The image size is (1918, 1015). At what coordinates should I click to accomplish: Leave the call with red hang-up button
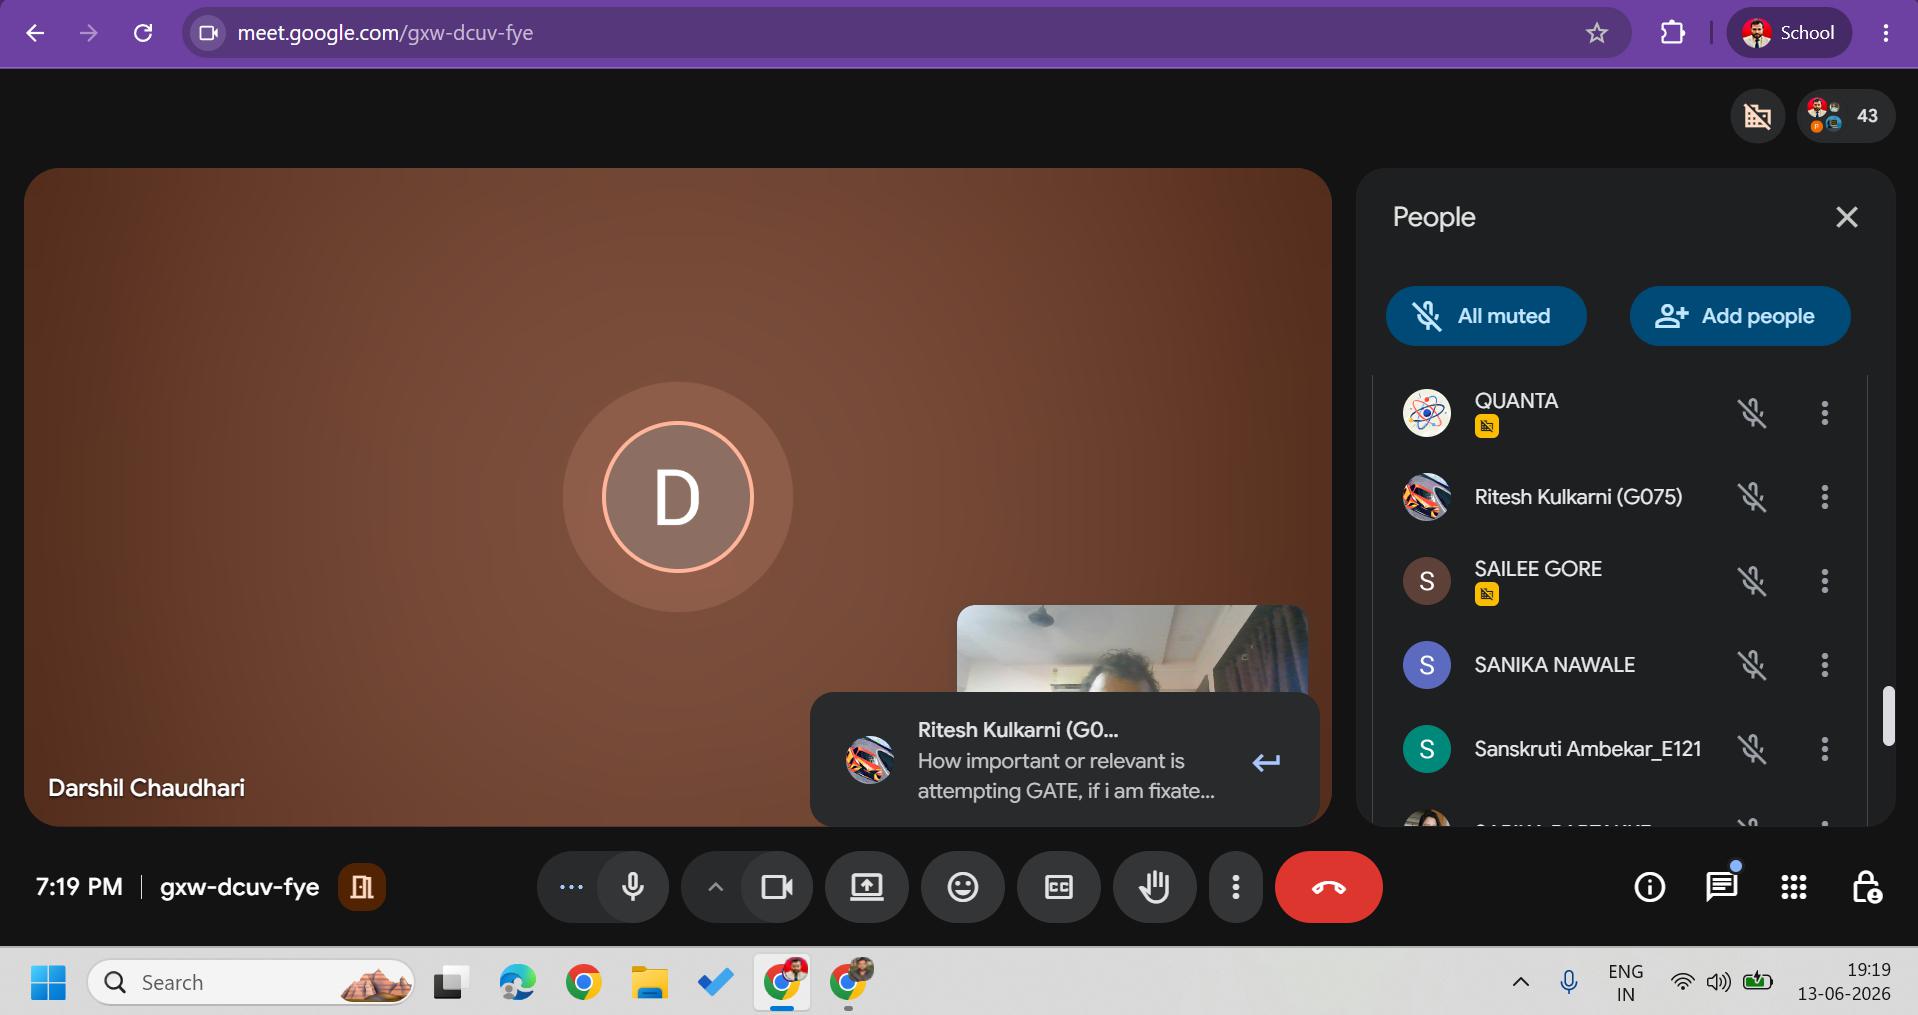(1329, 887)
